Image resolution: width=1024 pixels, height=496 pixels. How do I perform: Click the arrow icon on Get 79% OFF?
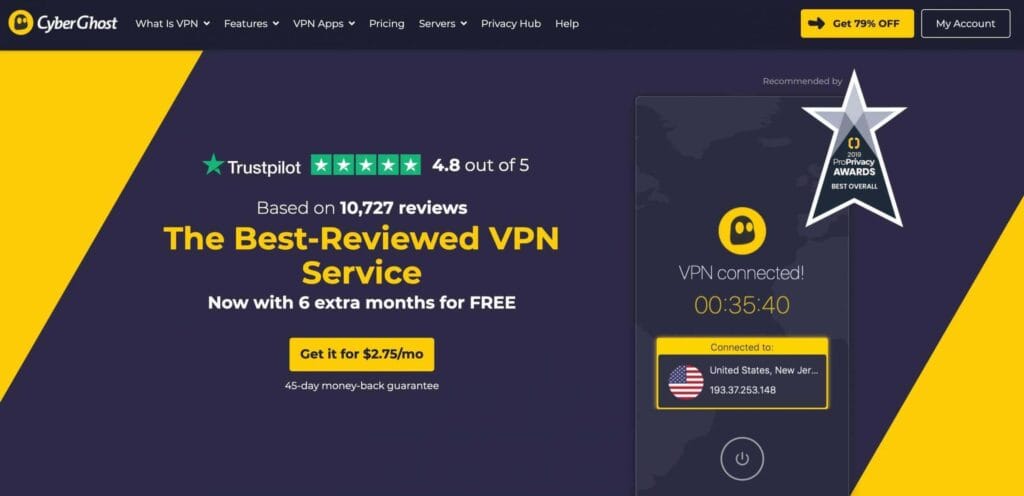816,23
